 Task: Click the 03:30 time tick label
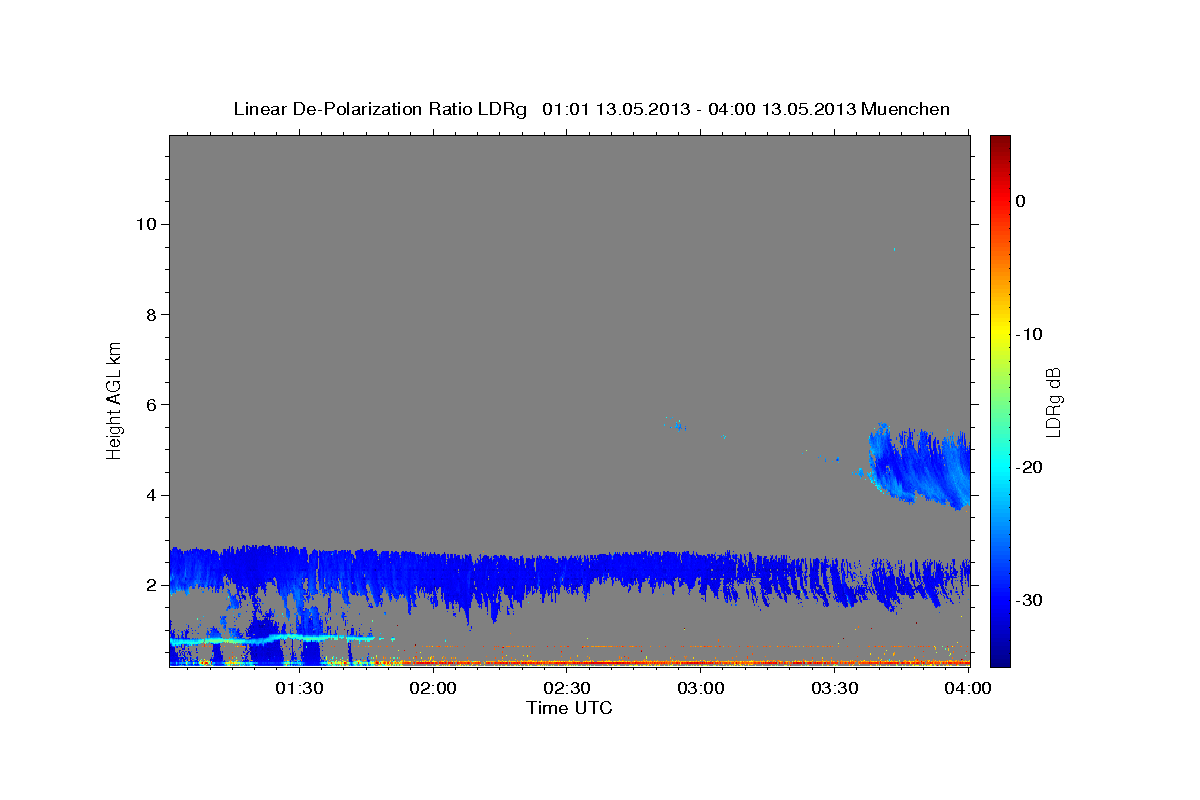[834, 688]
